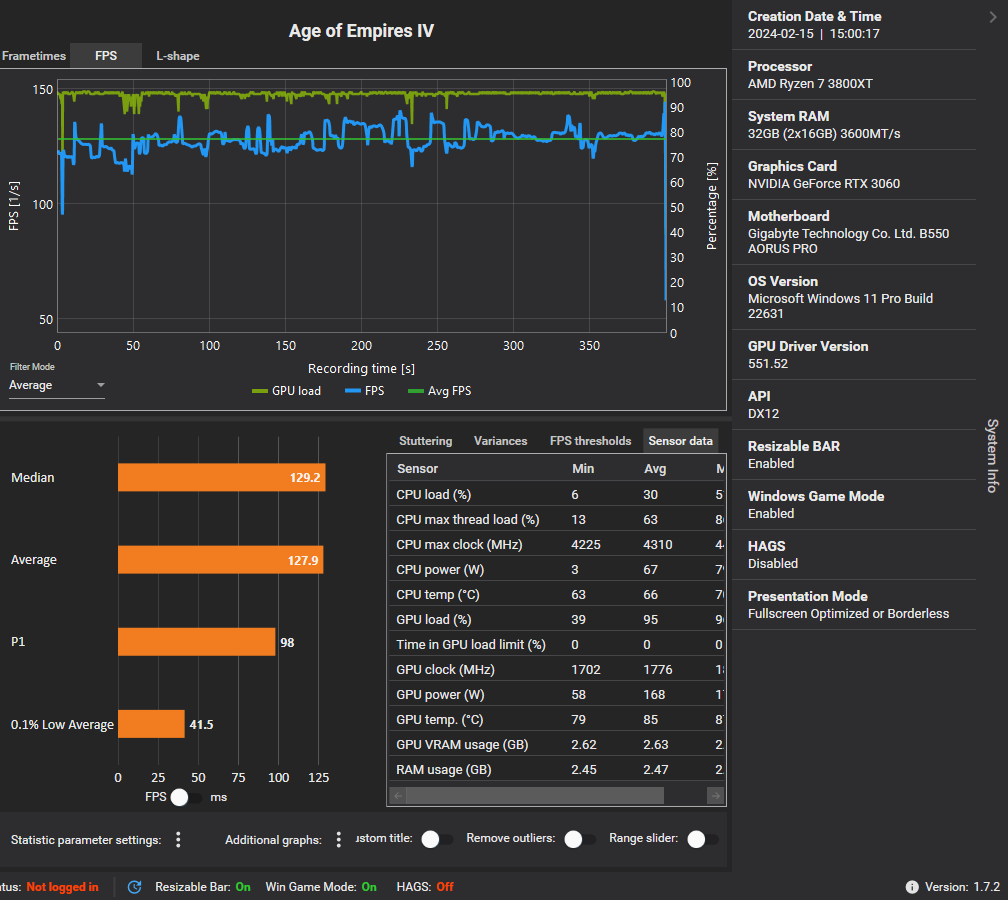The image size is (1008, 900).
Task: Flip the FPS / ms unit switch
Action: tap(186, 797)
